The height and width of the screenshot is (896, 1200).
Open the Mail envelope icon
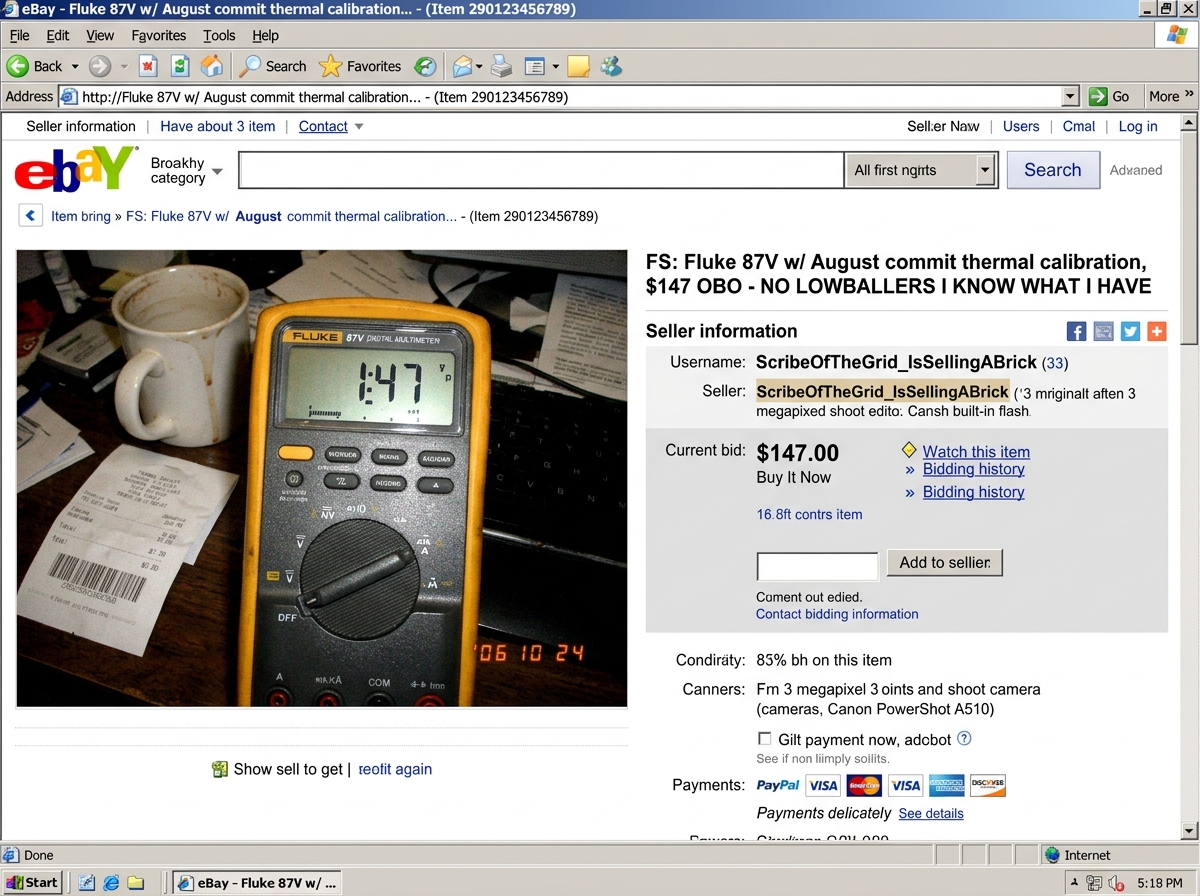click(461, 66)
